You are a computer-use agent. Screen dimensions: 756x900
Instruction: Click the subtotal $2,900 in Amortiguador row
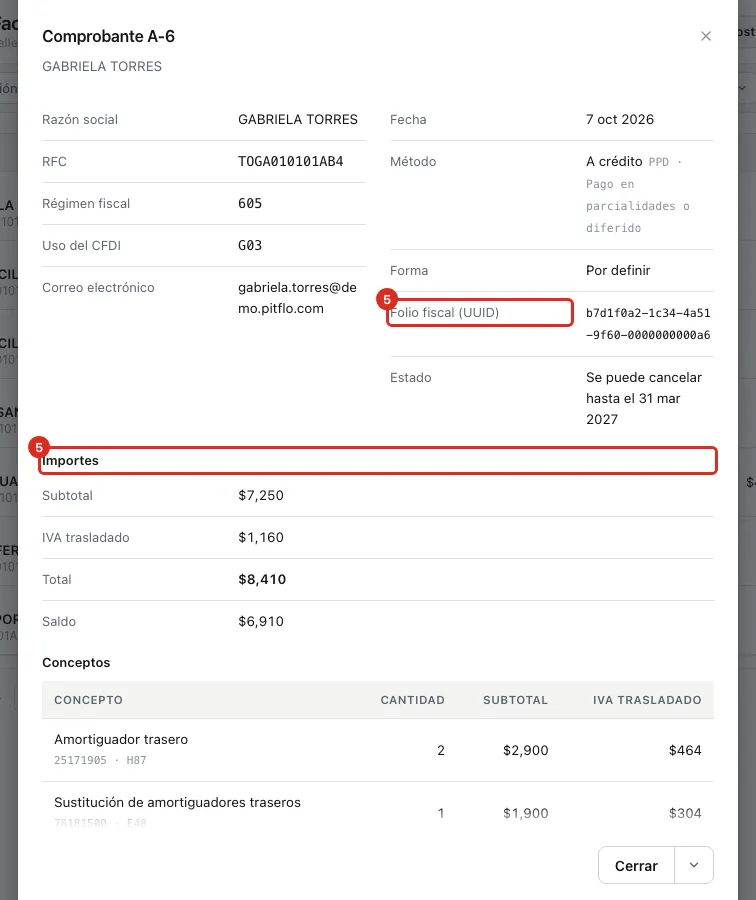coord(525,751)
